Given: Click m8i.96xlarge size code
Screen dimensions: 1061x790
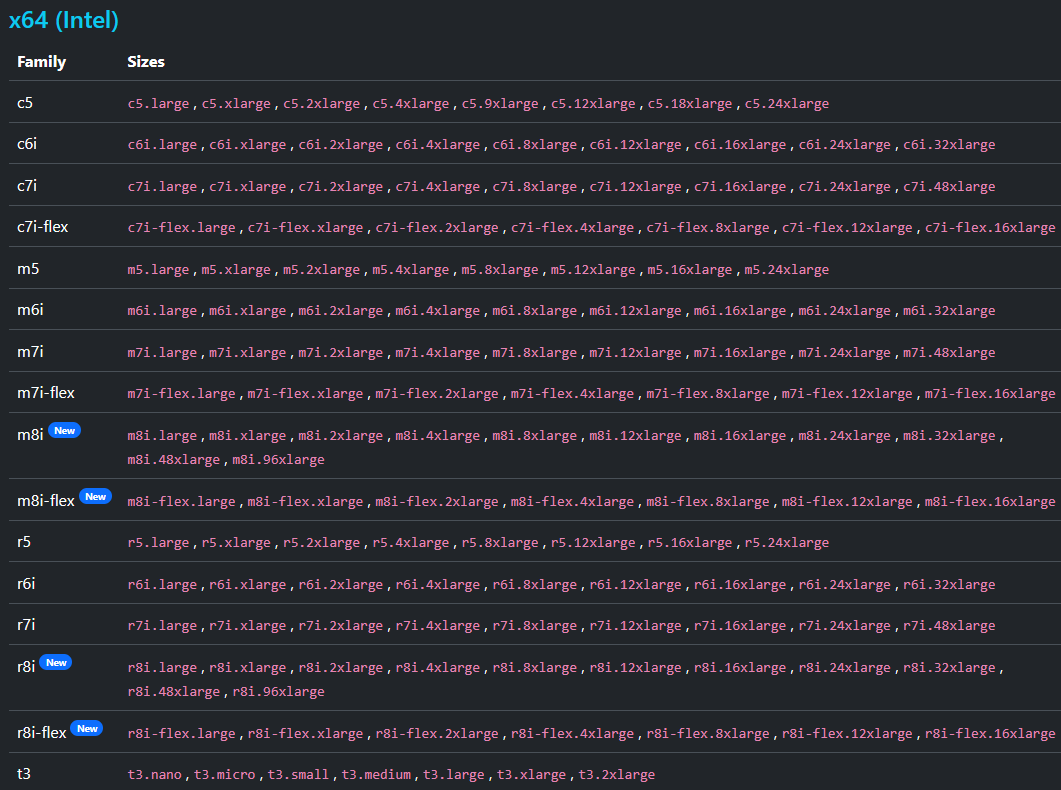Looking at the screenshot, I should point(278,460).
